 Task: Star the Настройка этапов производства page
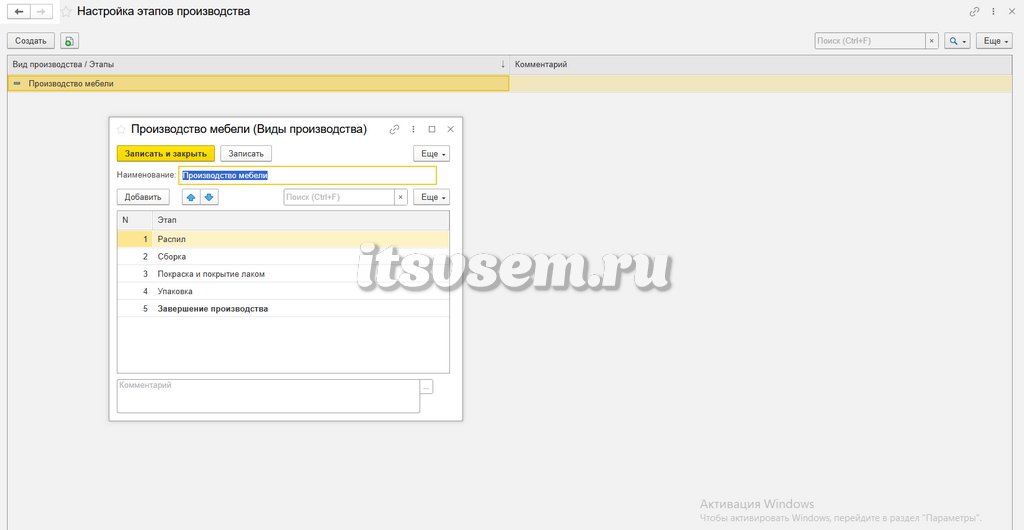[65, 12]
